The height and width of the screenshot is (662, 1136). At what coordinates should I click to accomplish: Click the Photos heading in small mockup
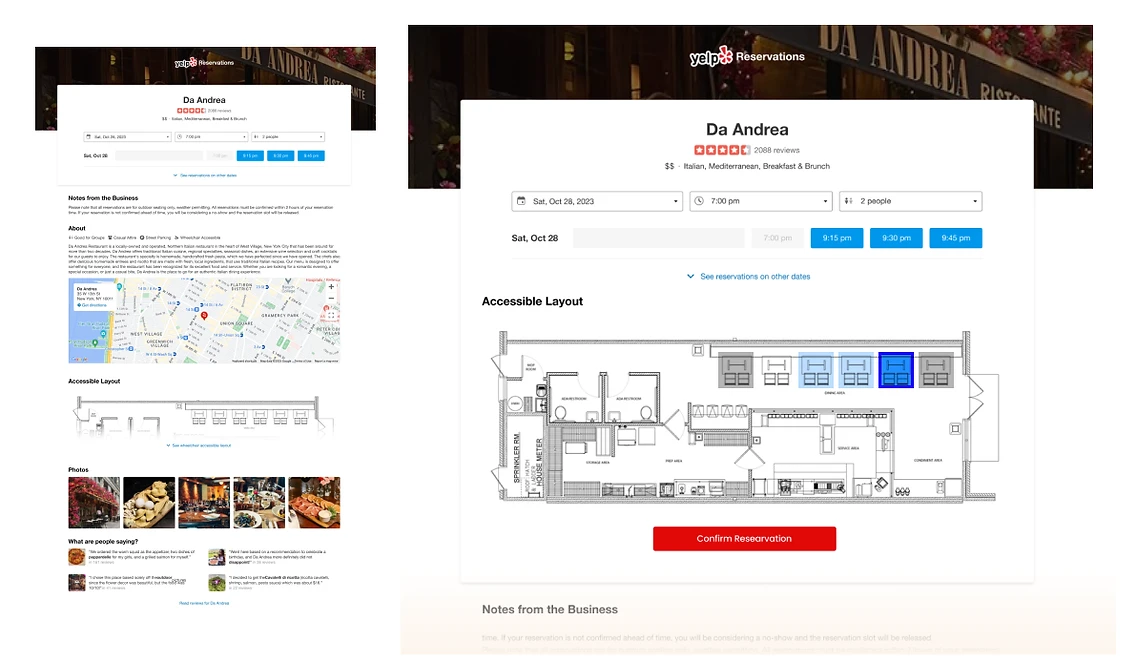[78, 469]
